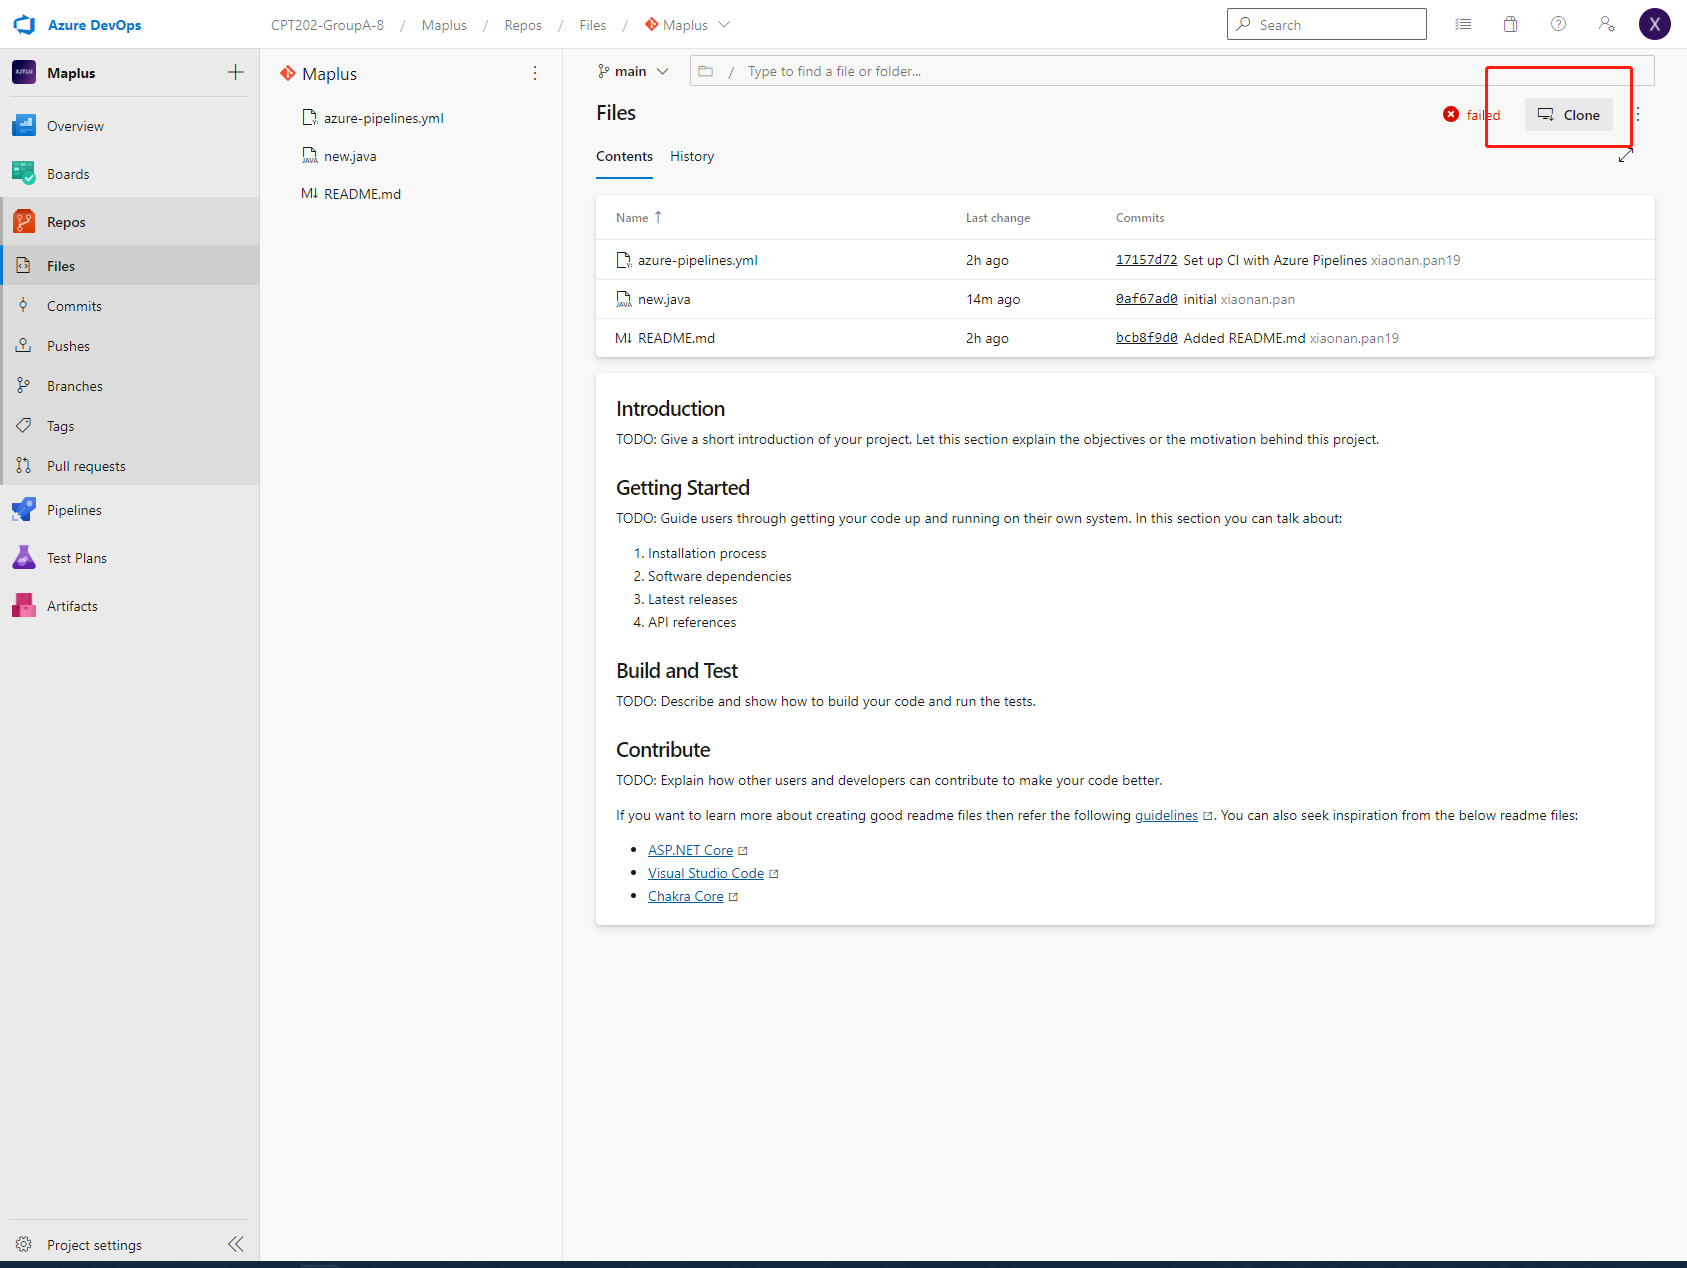The height and width of the screenshot is (1268, 1687).
Task: Open commit bcb8f9d0
Action: tap(1146, 338)
